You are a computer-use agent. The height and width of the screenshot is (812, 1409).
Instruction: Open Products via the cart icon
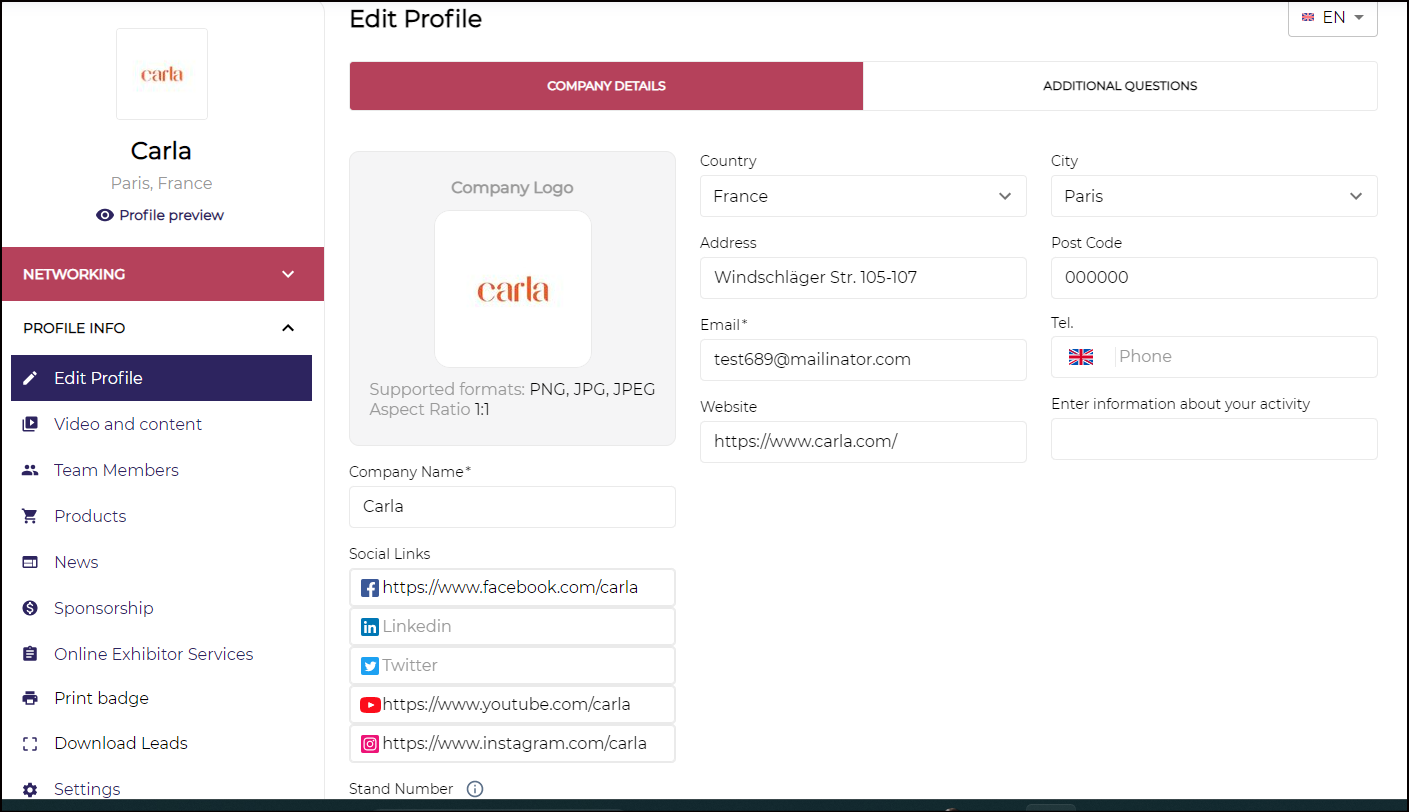(x=30, y=516)
